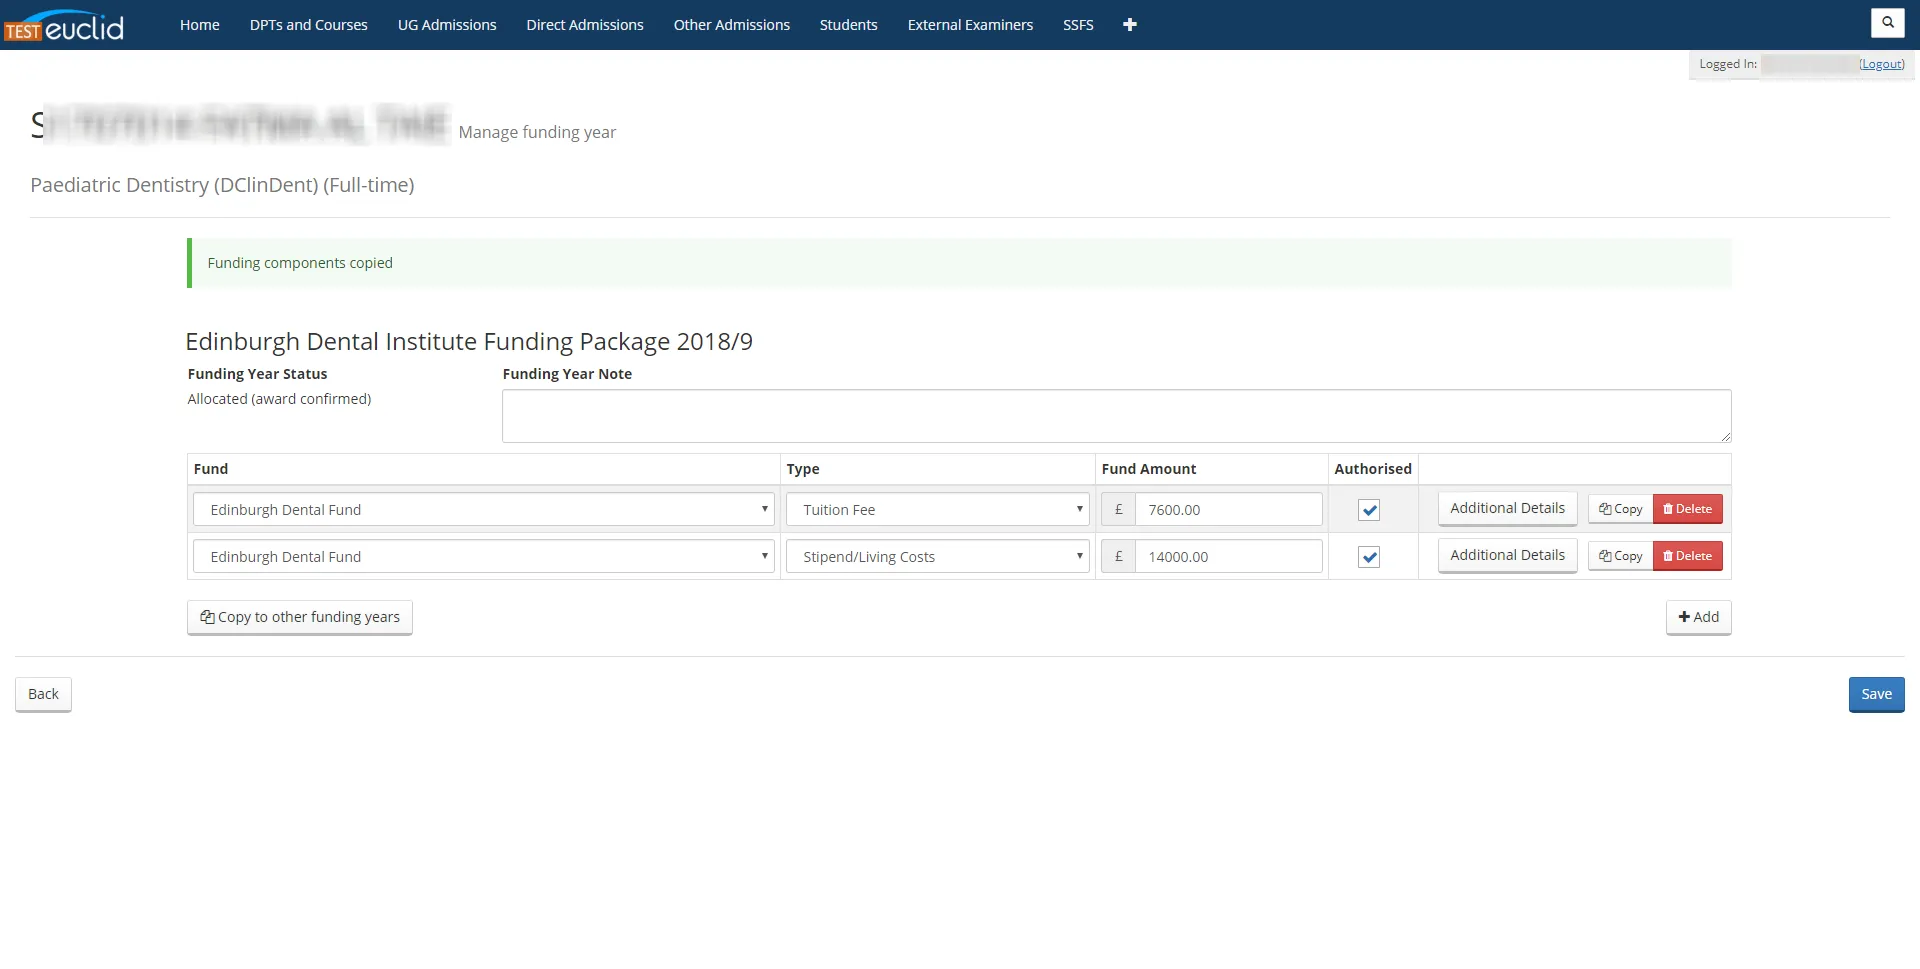Click Copy to other funding years
This screenshot has height=969, width=1920.
tap(300, 617)
